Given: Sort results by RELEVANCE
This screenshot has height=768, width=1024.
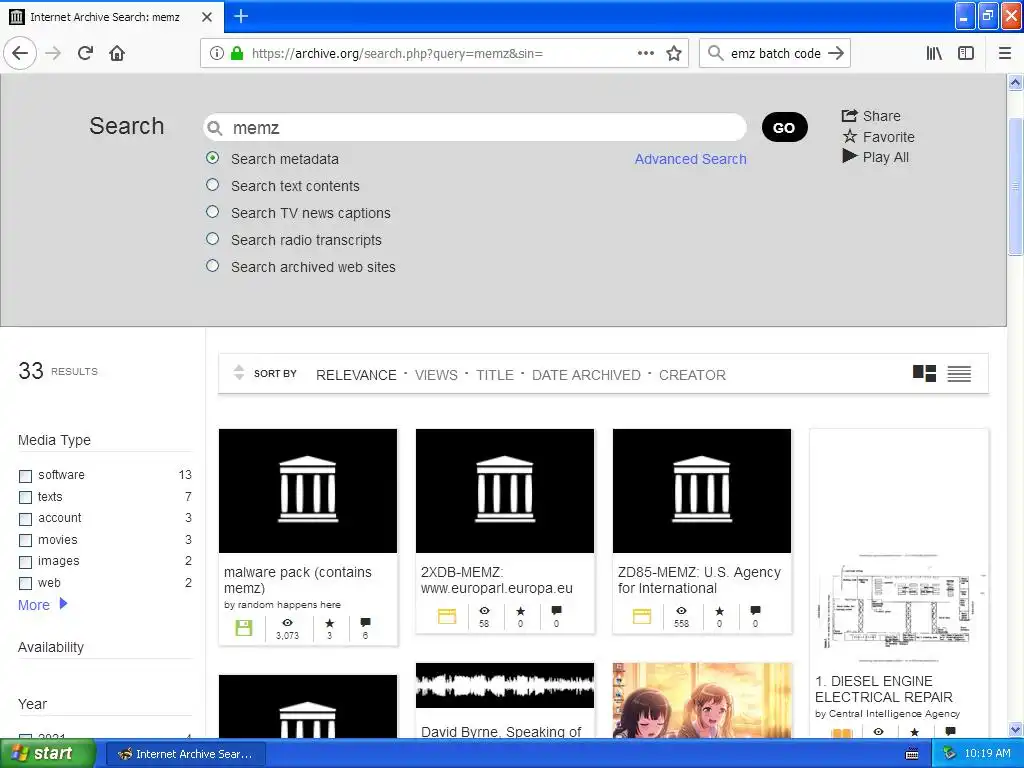Looking at the screenshot, I should pos(356,375).
